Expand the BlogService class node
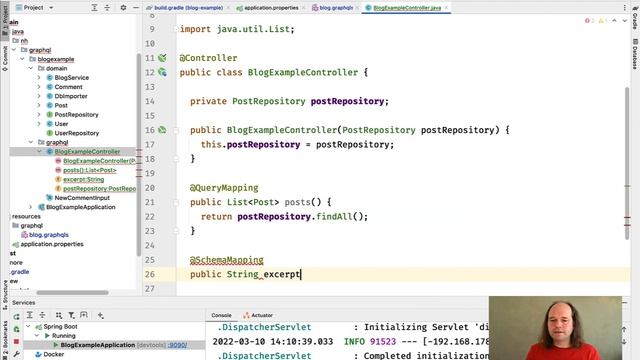This screenshot has width=640, height=360. [39, 78]
